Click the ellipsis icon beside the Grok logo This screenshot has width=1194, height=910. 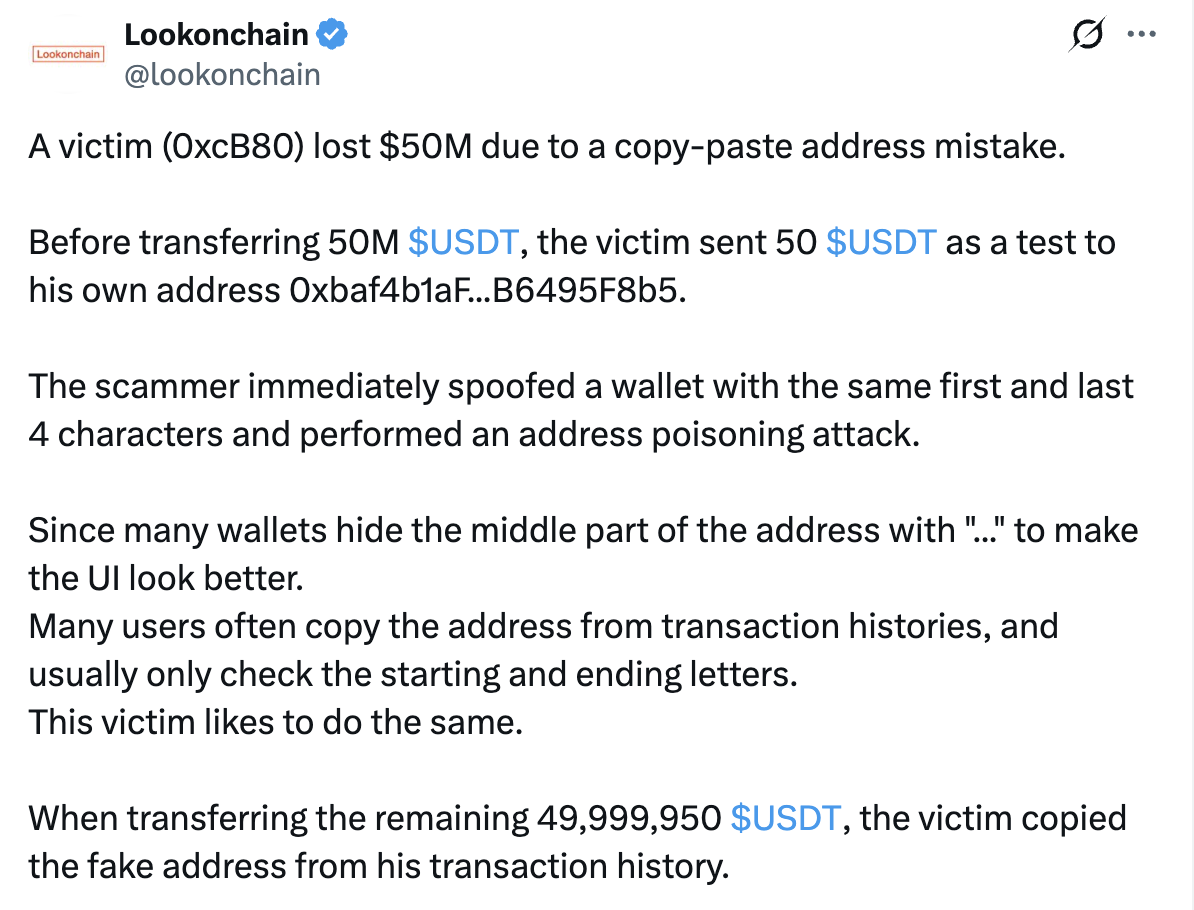(1142, 35)
